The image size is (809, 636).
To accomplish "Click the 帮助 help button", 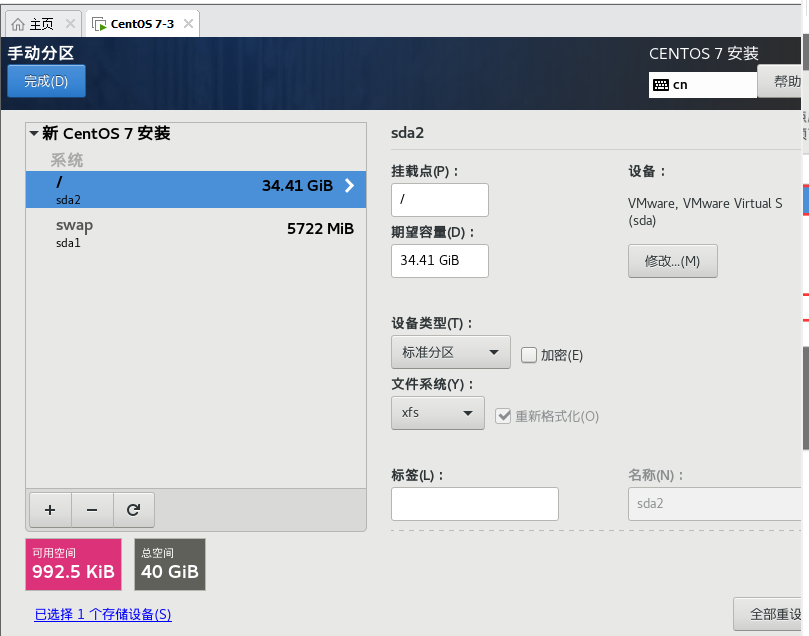I will click(x=781, y=81).
